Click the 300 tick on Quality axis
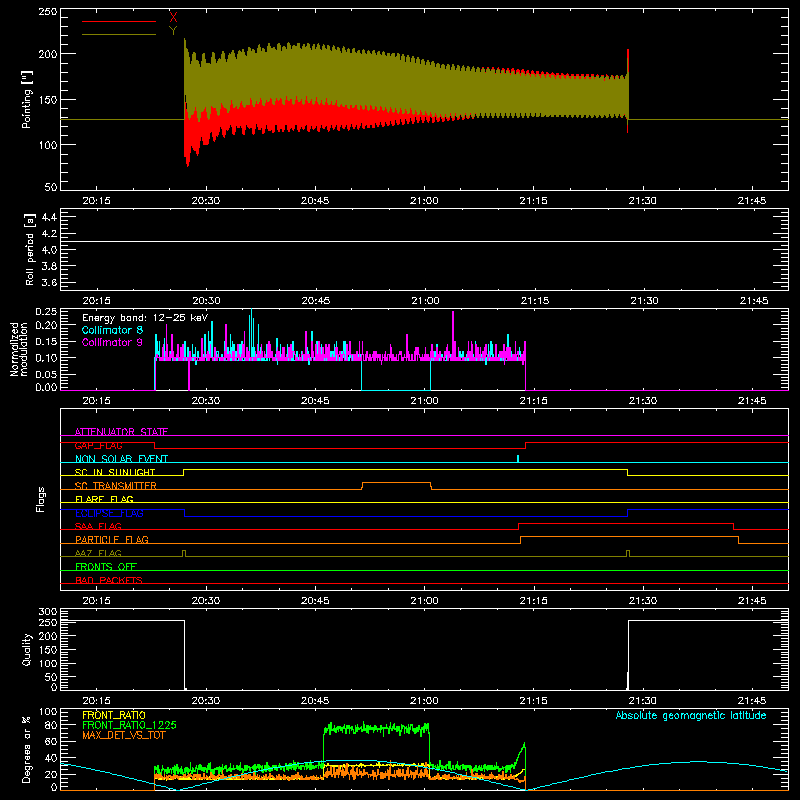The height and width of the screenshot is (800, 800). [x=48, y=612]
